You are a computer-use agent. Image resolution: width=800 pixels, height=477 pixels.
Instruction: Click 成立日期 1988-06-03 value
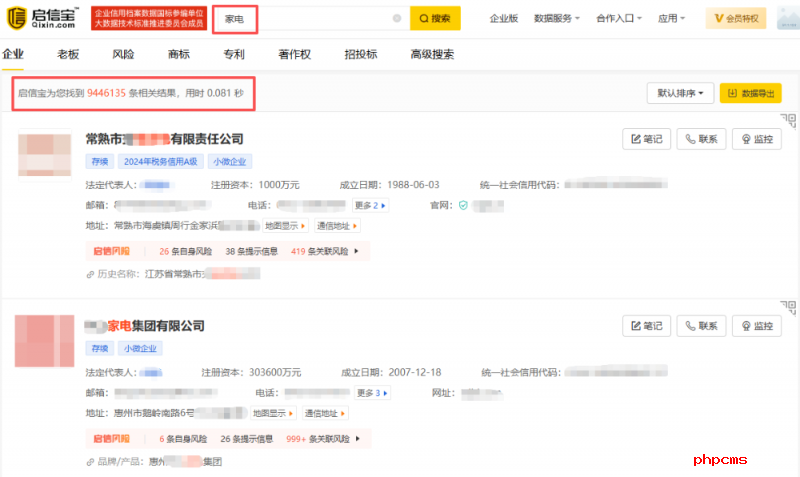click(413, 185)
